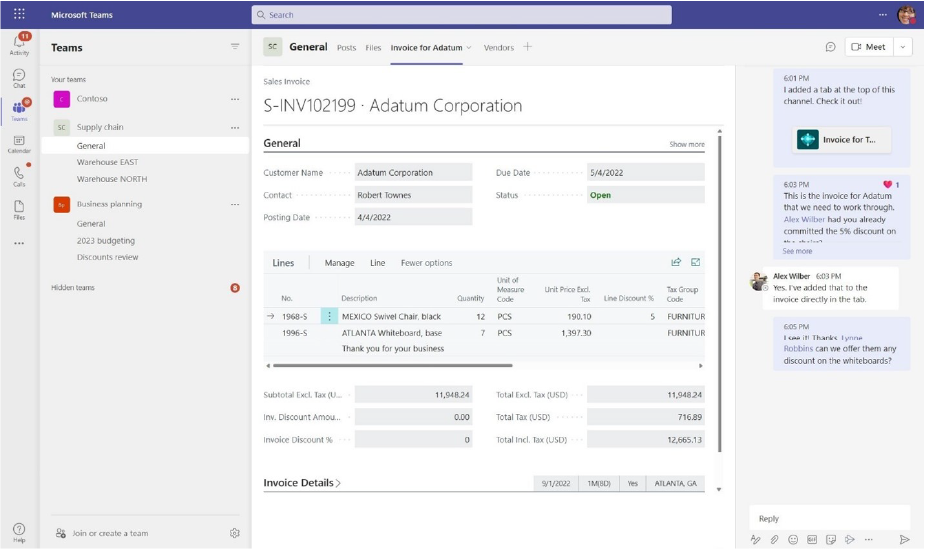Click the Line Discount % value 5
Viewport: 925px width, 549px height.
652,317
